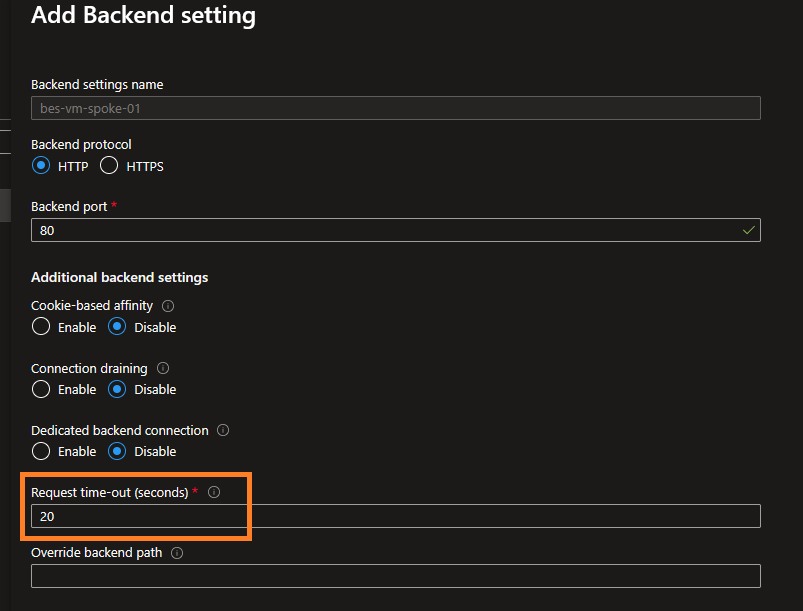Click the Cookie-based affinity info icon

pyautogui.click(x=168, y=306)
